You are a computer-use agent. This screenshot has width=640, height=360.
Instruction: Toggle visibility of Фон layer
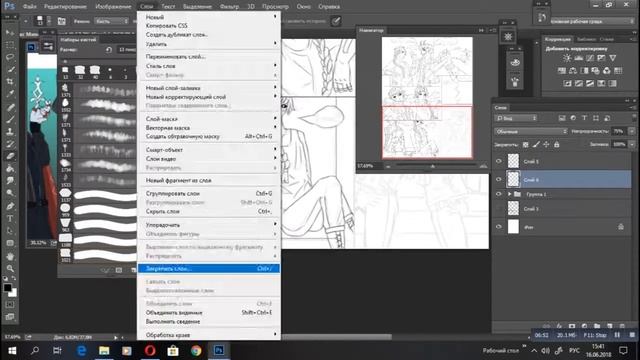(498, 227)
